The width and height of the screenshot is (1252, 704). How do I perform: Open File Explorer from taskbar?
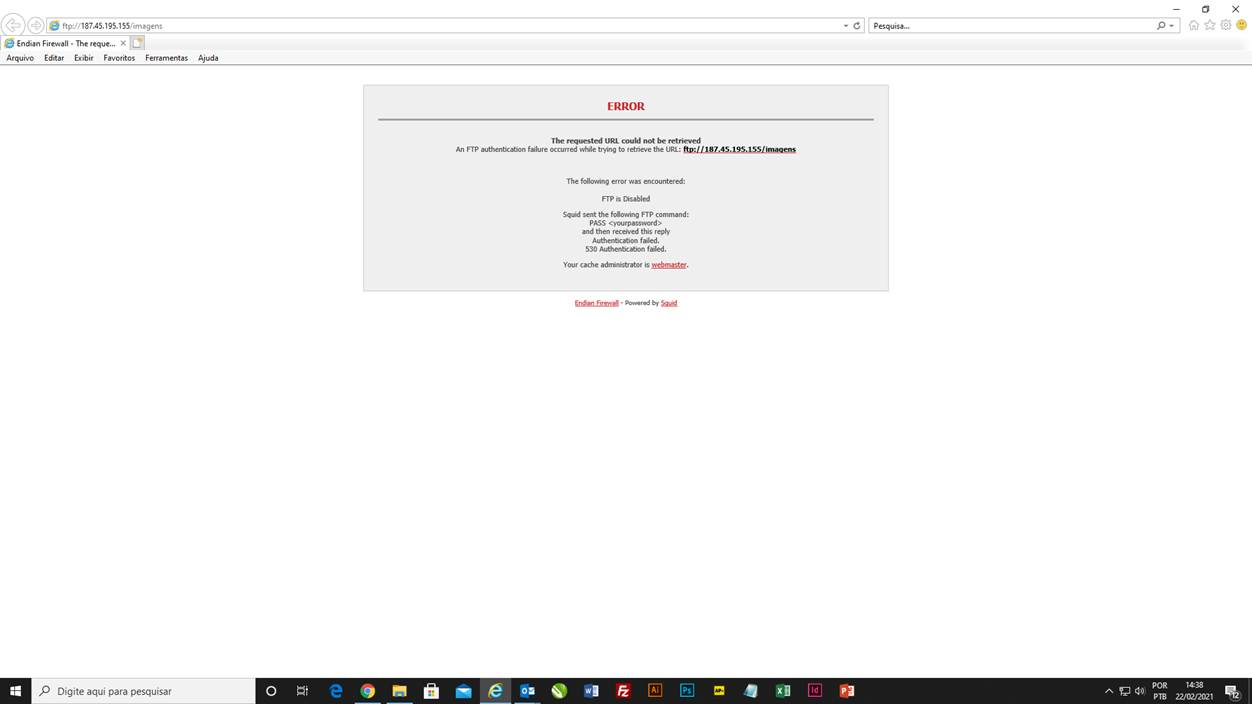pyautogui.click(x=399, y=691)
